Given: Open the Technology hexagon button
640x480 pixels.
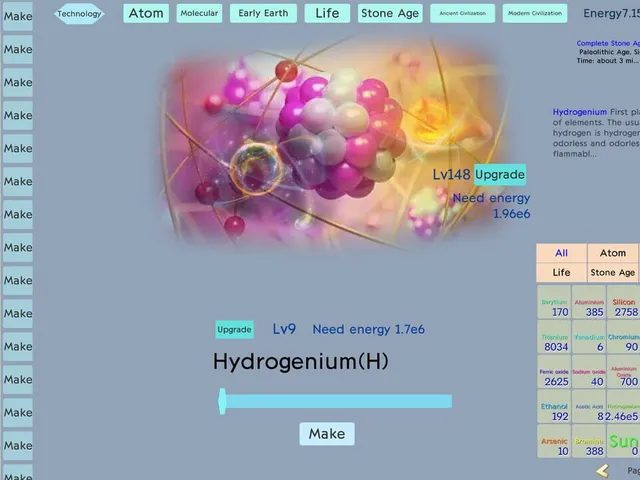Looking at the screenshot, I should (x=79, y=14).
